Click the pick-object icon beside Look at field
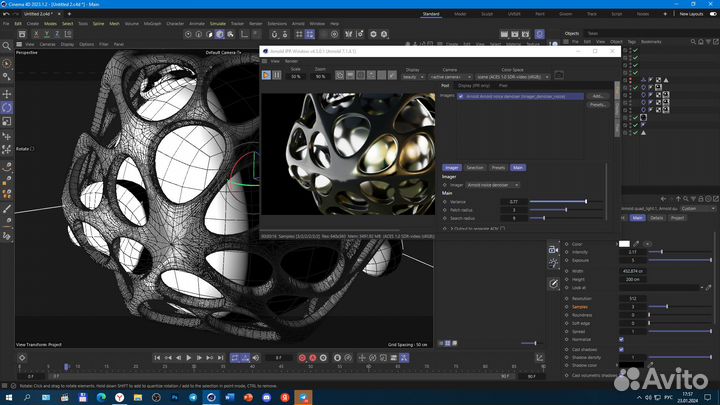 pyautogui.click(x=709, y=287)
